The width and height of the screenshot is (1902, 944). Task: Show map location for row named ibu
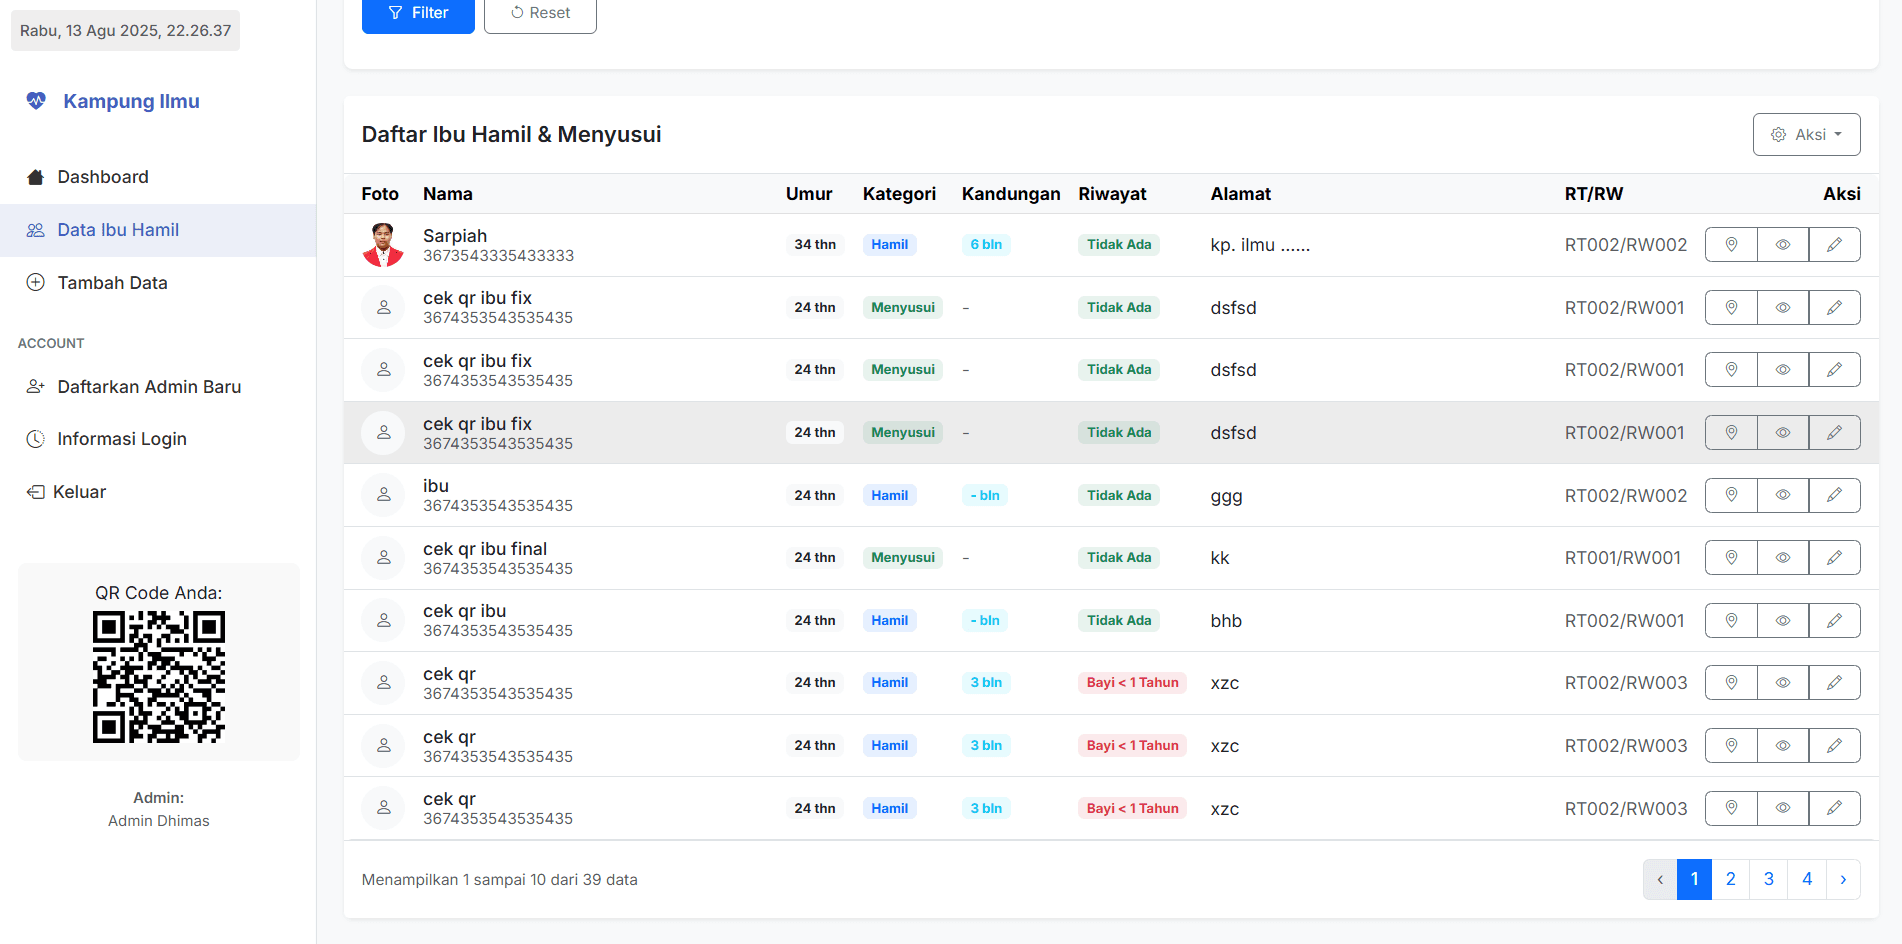point(1731,495)
